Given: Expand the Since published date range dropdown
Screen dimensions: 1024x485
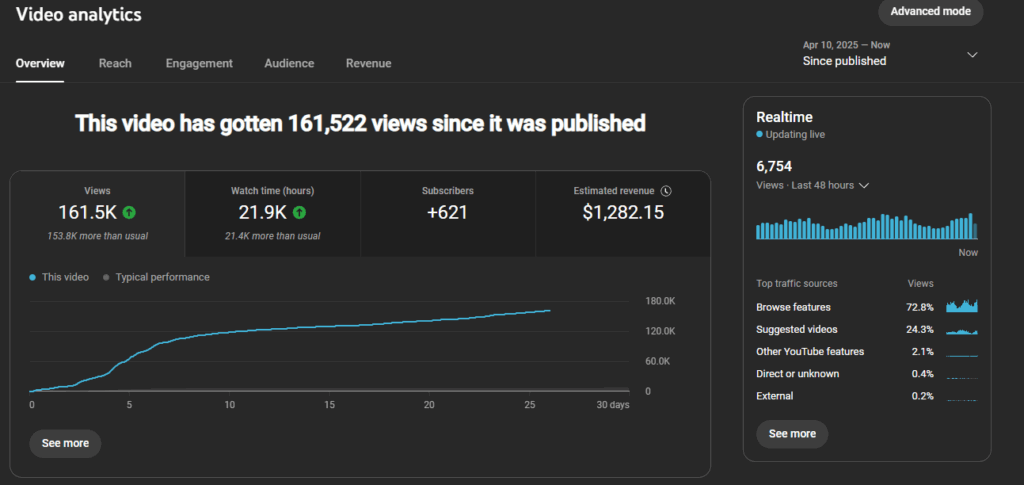Looking at the screenshot, I should pos(971,55).
